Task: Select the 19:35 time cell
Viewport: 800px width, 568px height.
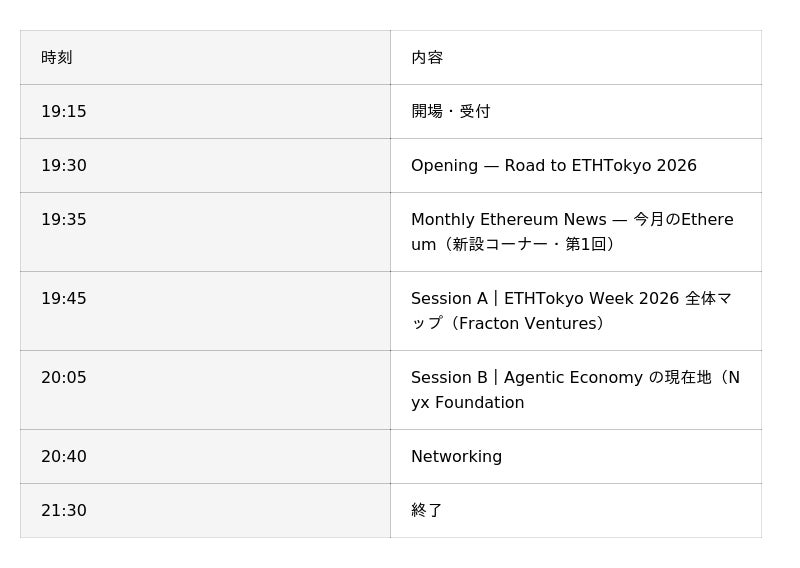Action: pyautogui.click(x=205, y=232)
